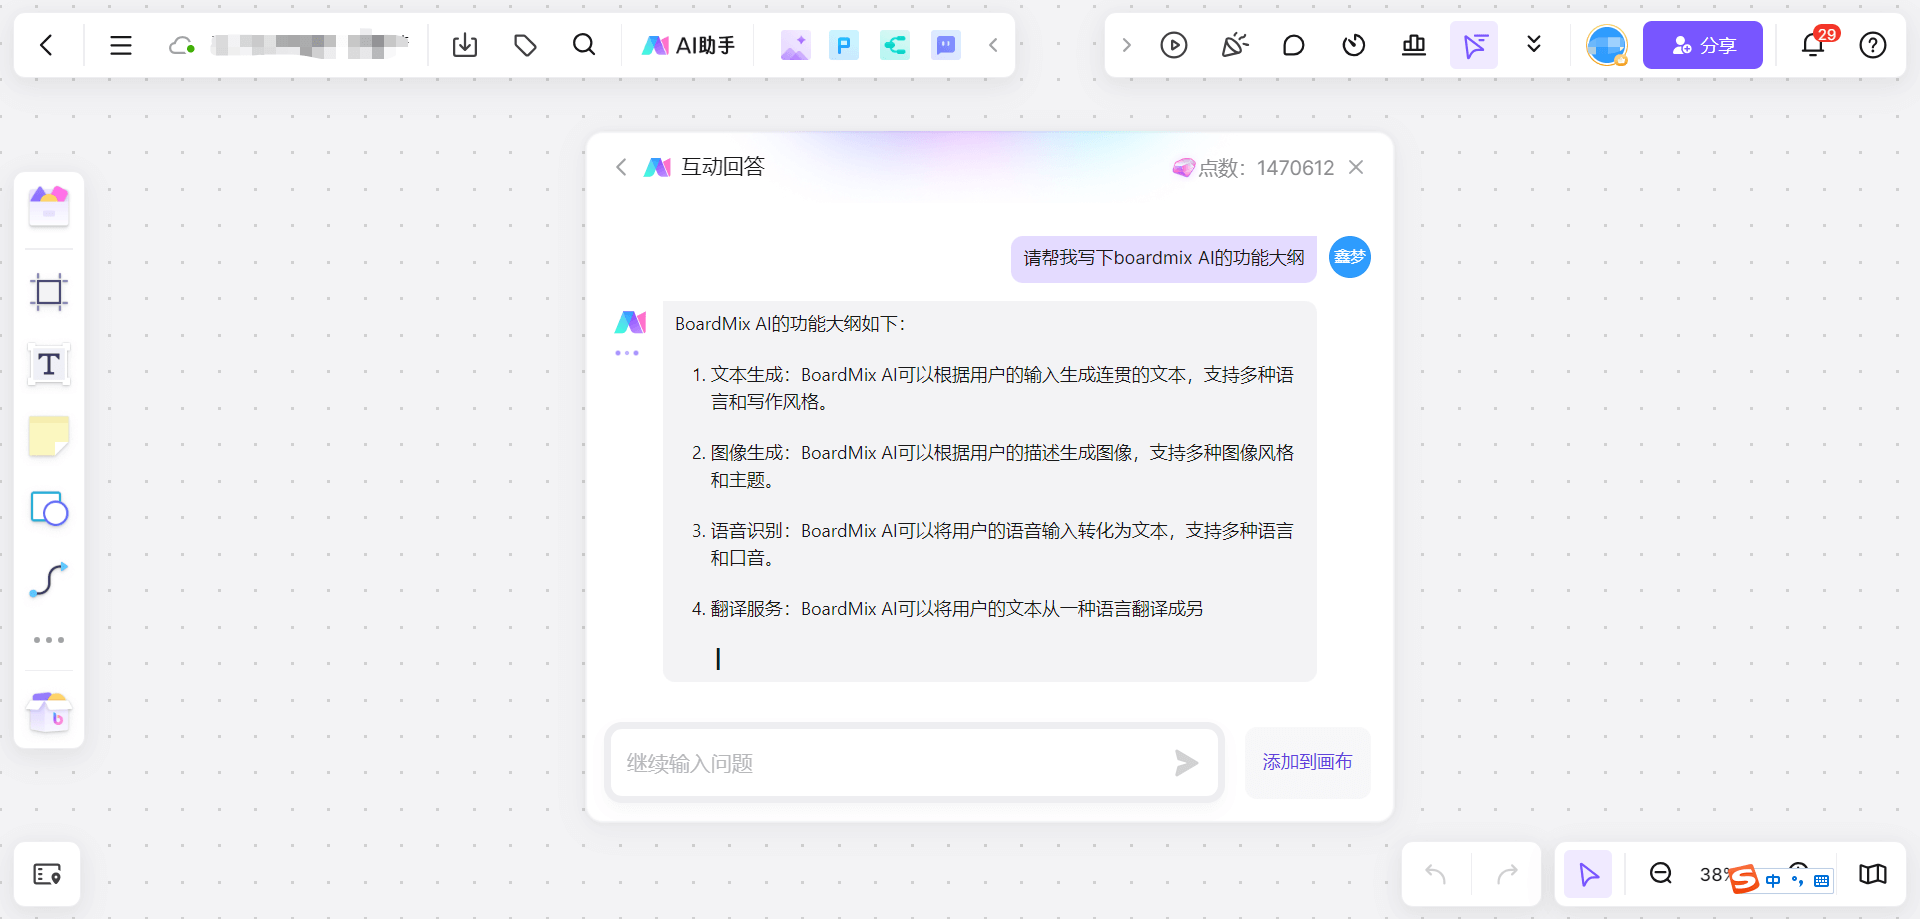
Task: Open the comments bubble icon
Action: 1294,45
